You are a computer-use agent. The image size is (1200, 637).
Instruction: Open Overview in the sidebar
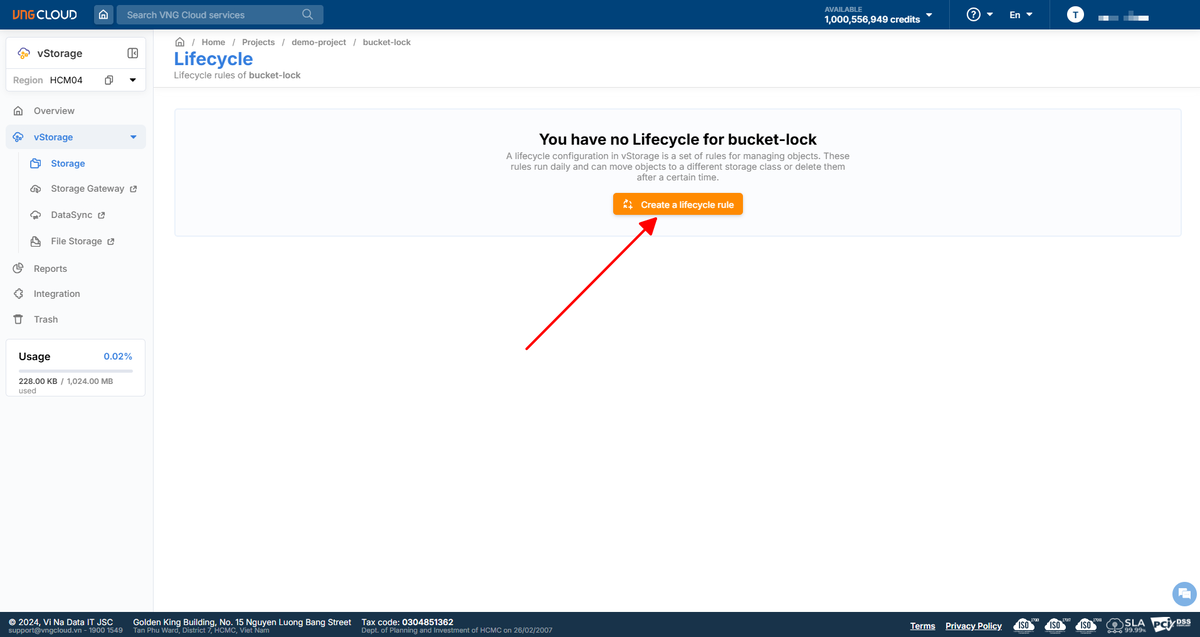(x=54, y=111)
